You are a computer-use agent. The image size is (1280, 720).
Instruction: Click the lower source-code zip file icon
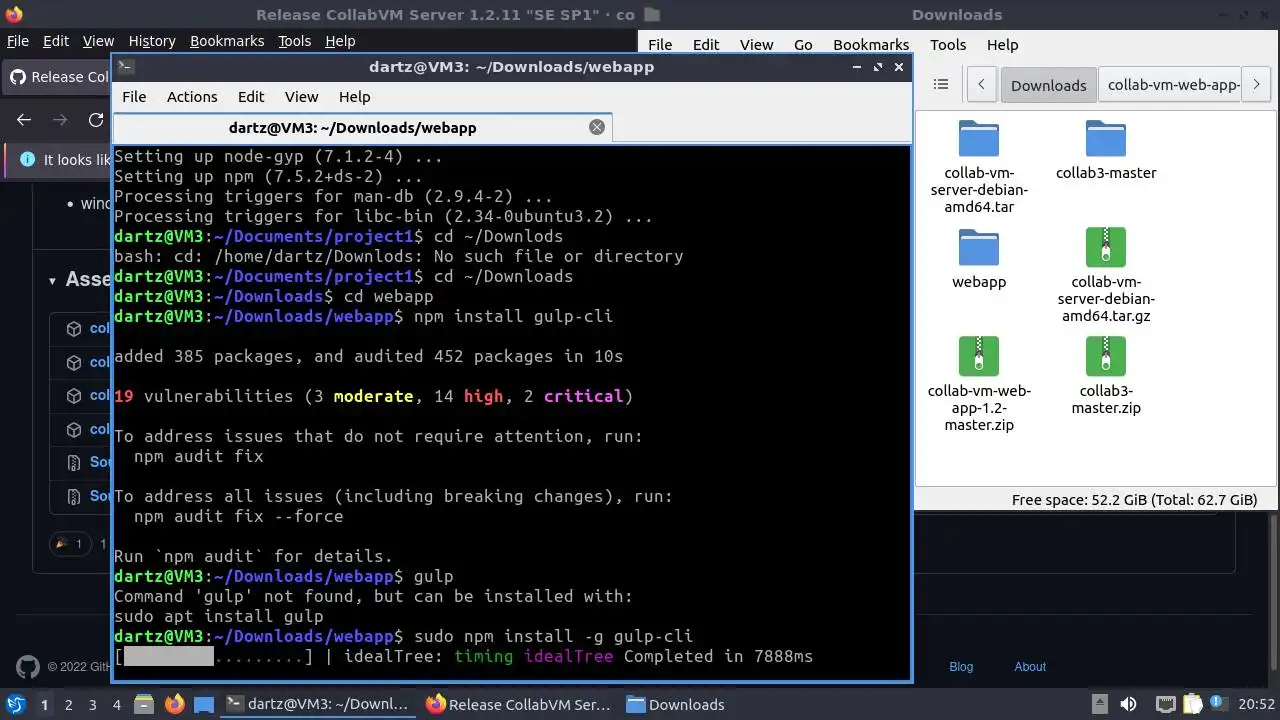point(73,497)
